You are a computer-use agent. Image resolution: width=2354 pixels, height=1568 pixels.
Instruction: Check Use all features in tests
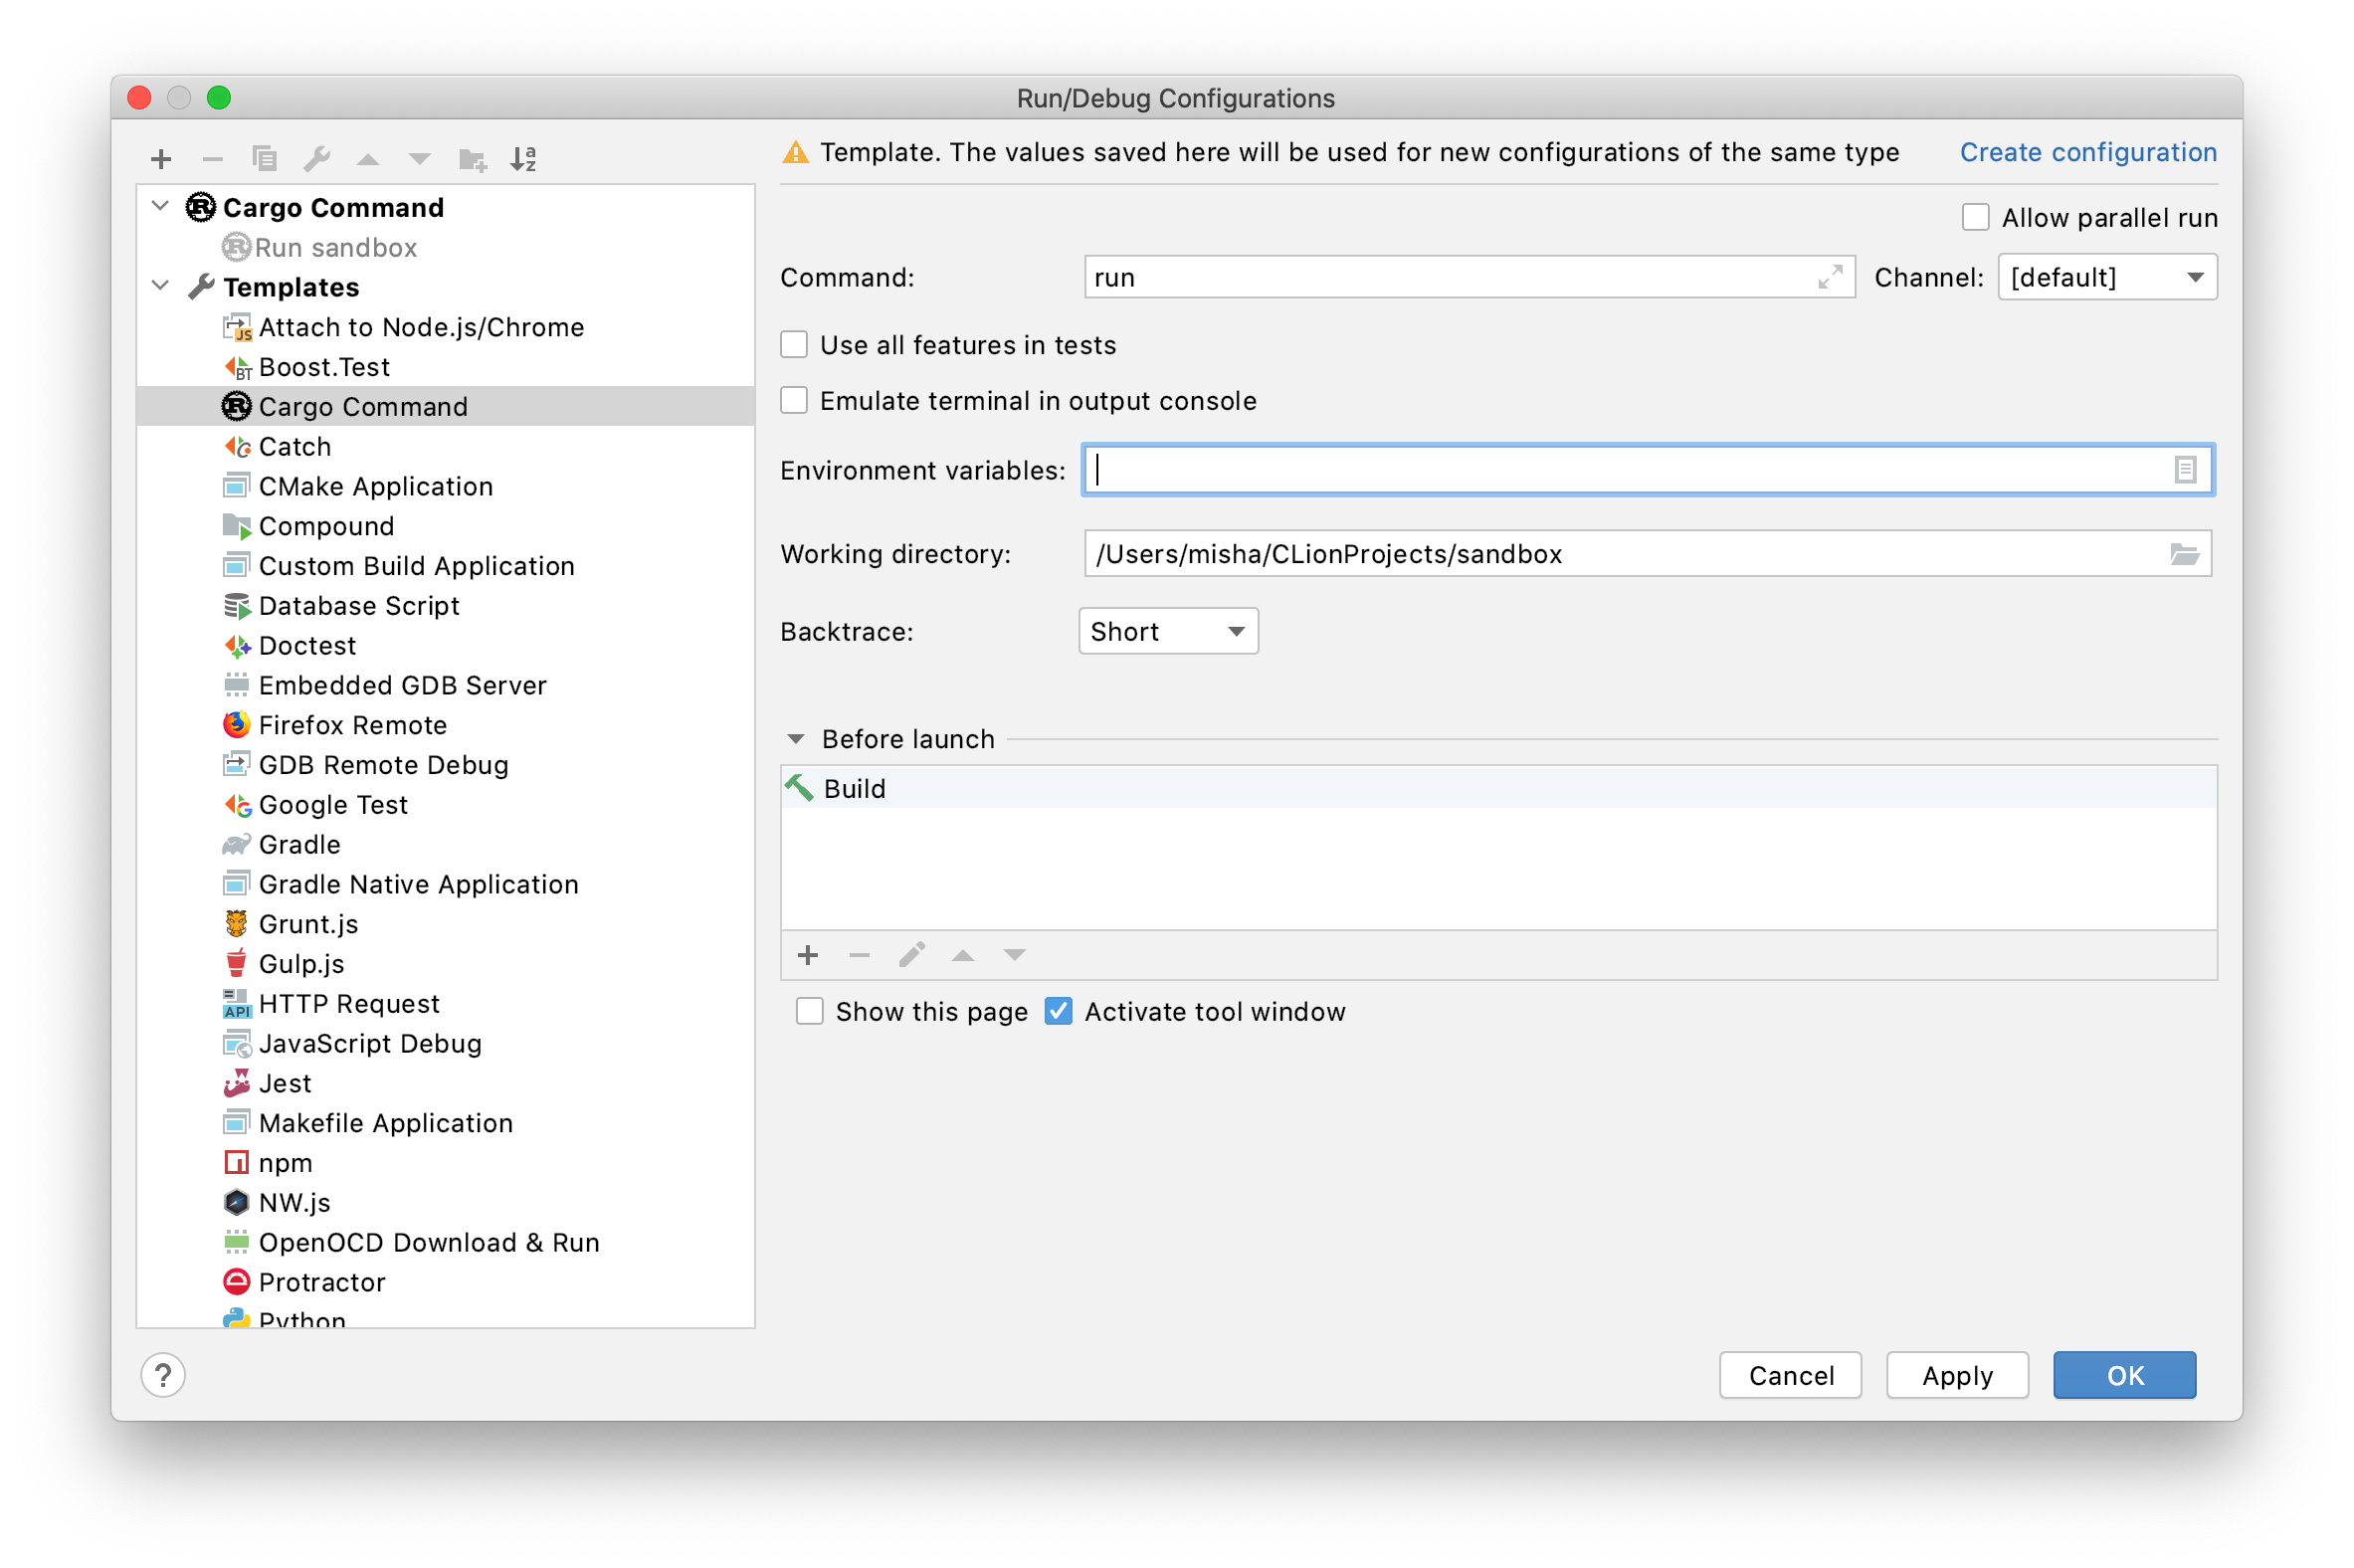click(793, 344)
